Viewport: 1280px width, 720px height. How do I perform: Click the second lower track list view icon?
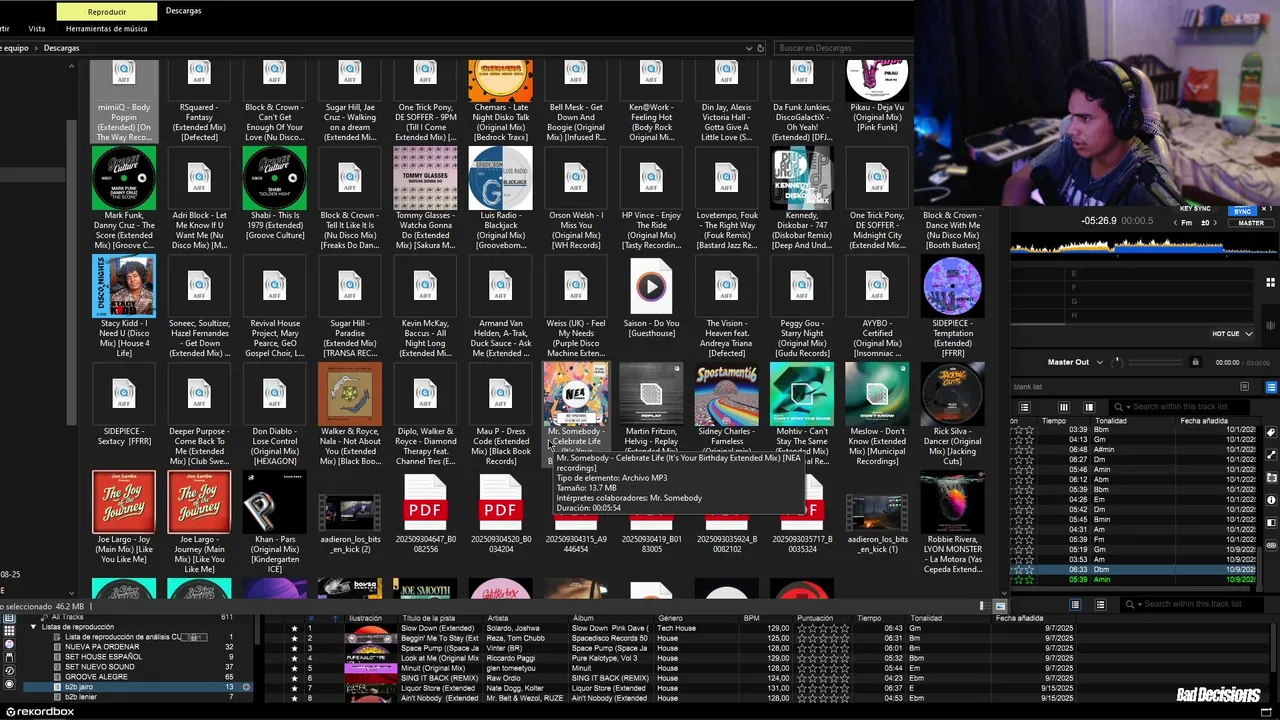tap(1100, 605)
